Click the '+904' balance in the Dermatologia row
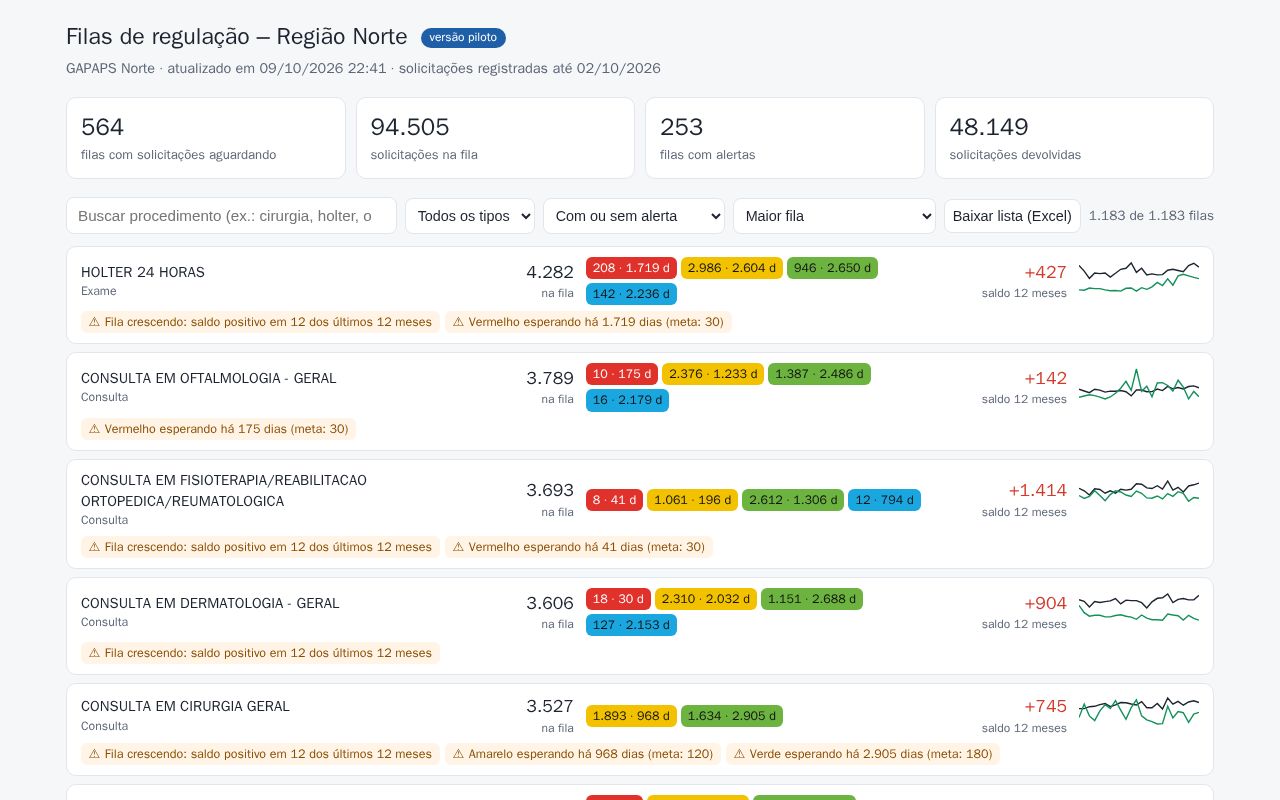The image size is (1280, 800). pyautogui.click(x=1045, y=603)
